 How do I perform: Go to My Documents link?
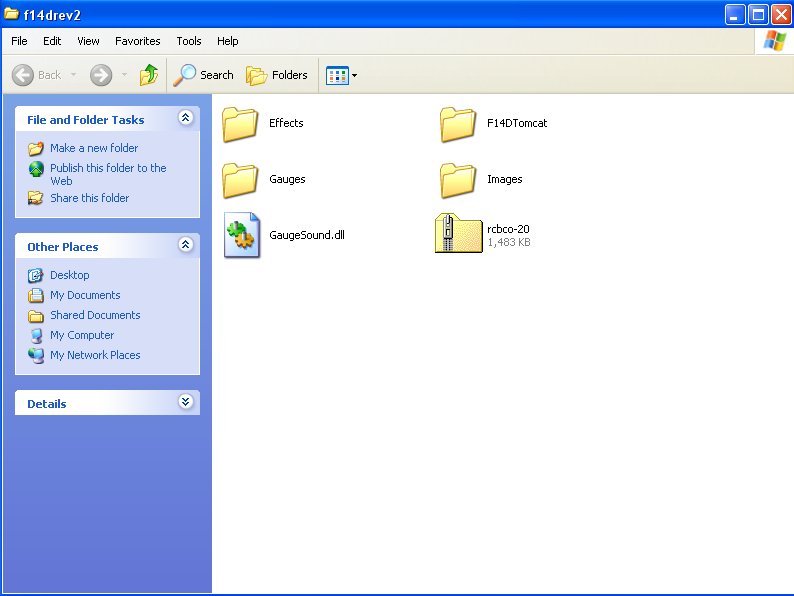85,295
